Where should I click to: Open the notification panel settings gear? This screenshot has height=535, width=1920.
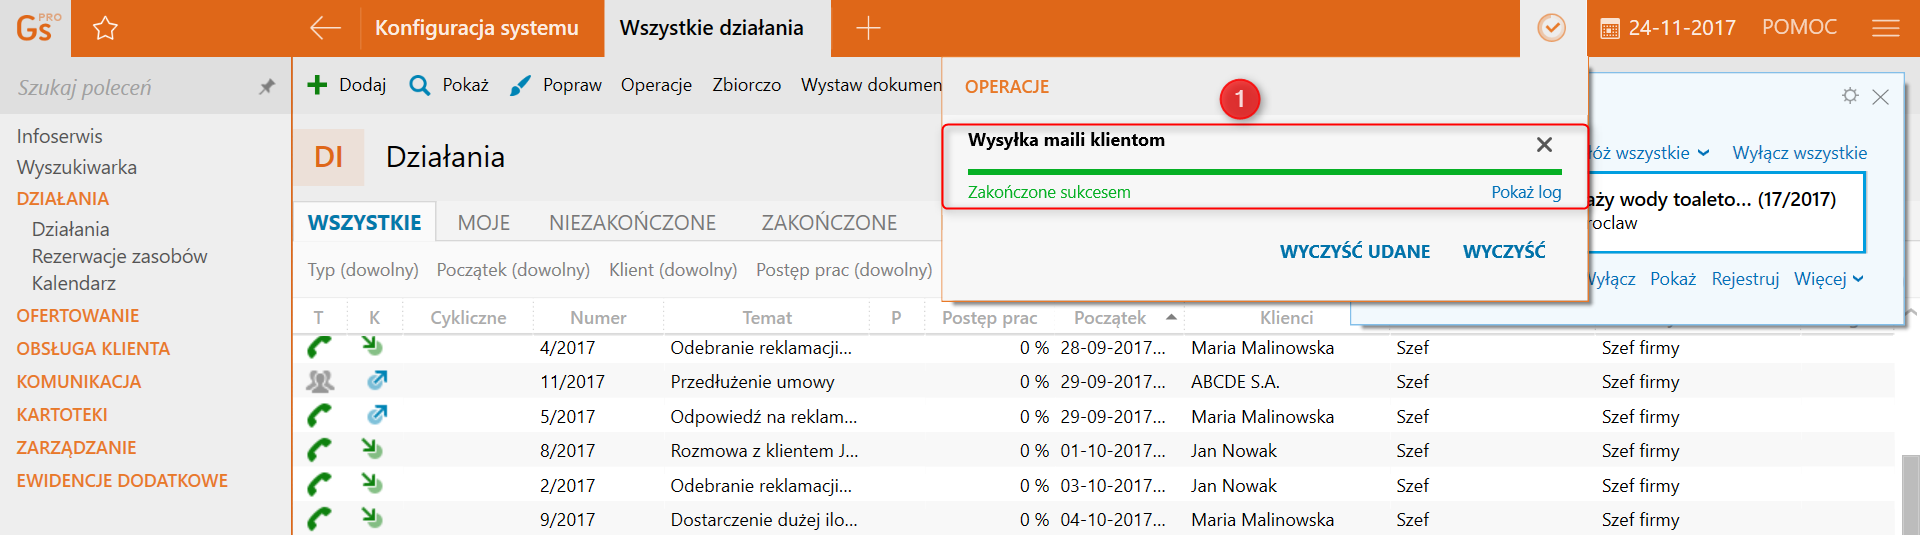[x=1850, y=96]
